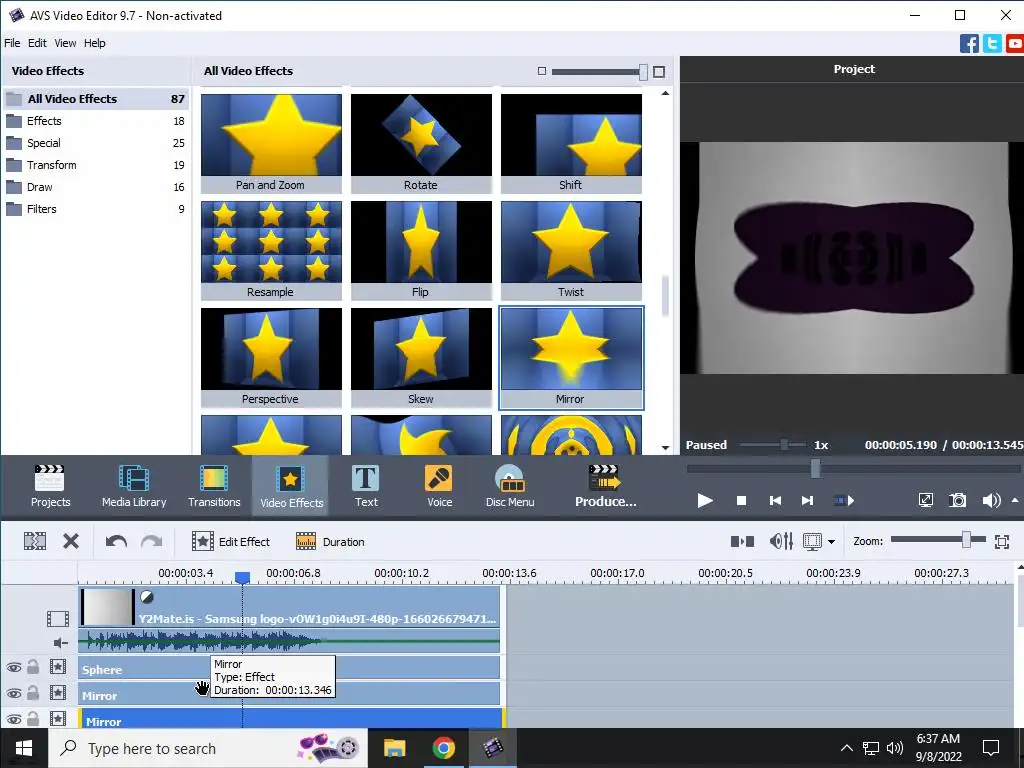Mute the preview volume speaker
The image size is (1024, 768).
click(x=990, y=501)
